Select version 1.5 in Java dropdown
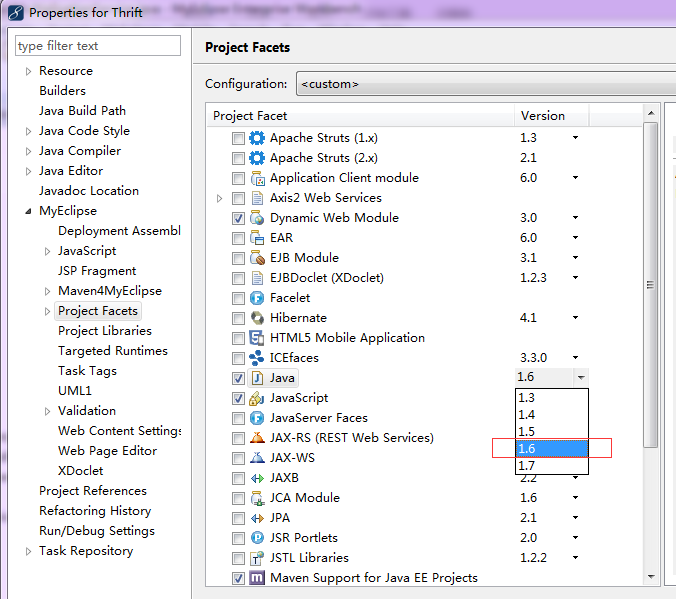 click(552, 432)
